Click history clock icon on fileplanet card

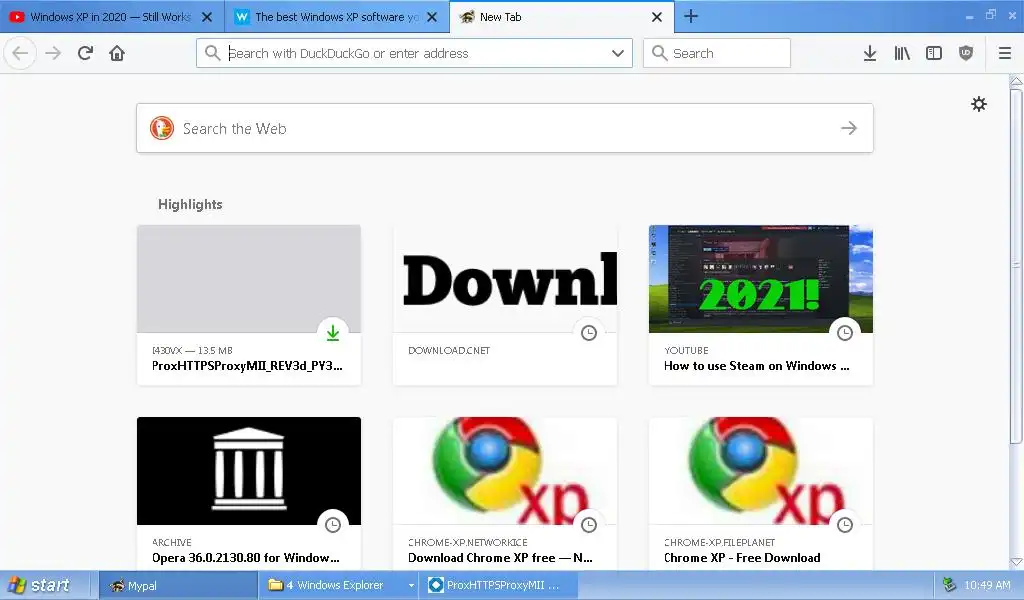click(x=845, y=525)
